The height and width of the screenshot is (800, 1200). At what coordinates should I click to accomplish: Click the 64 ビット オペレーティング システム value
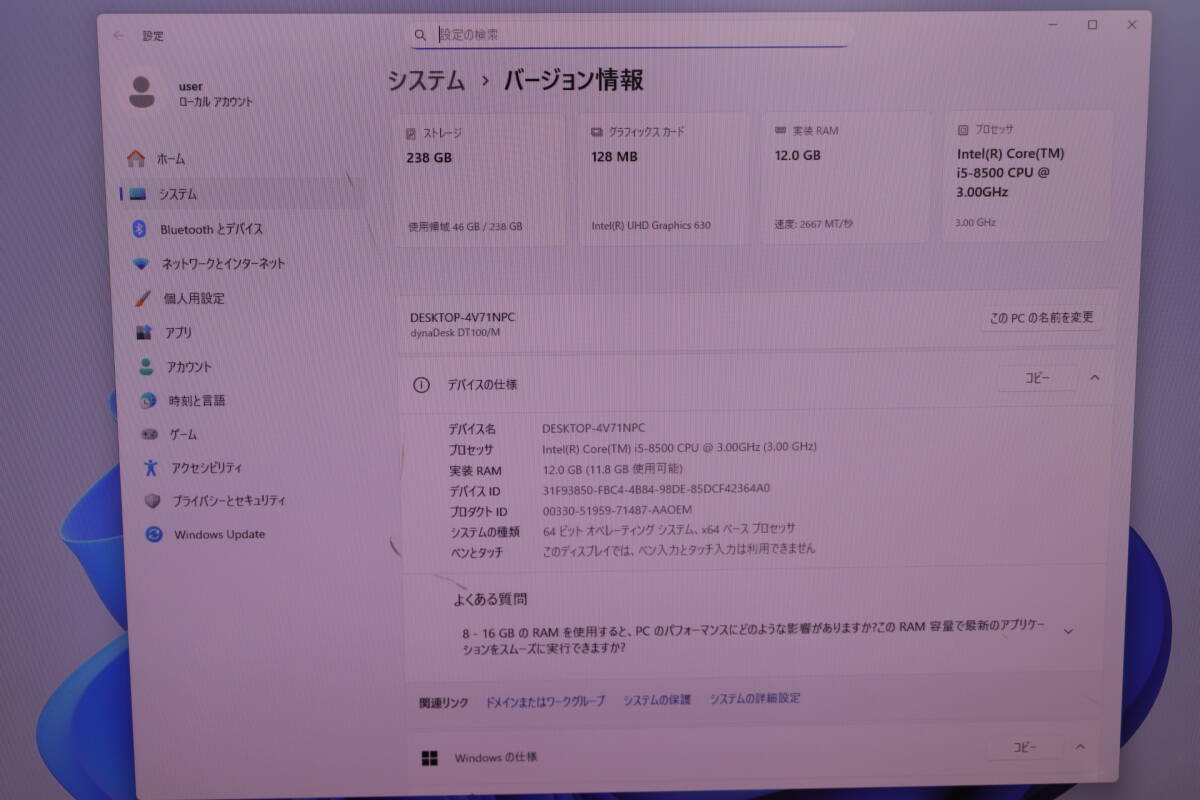coord(669,529)
